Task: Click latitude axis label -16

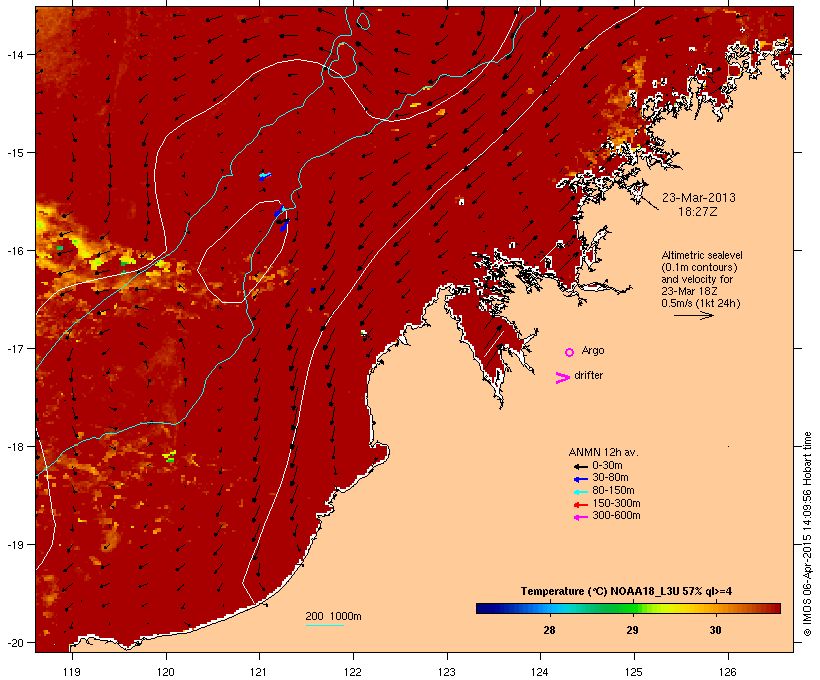Action: click(x=14, y=251)
